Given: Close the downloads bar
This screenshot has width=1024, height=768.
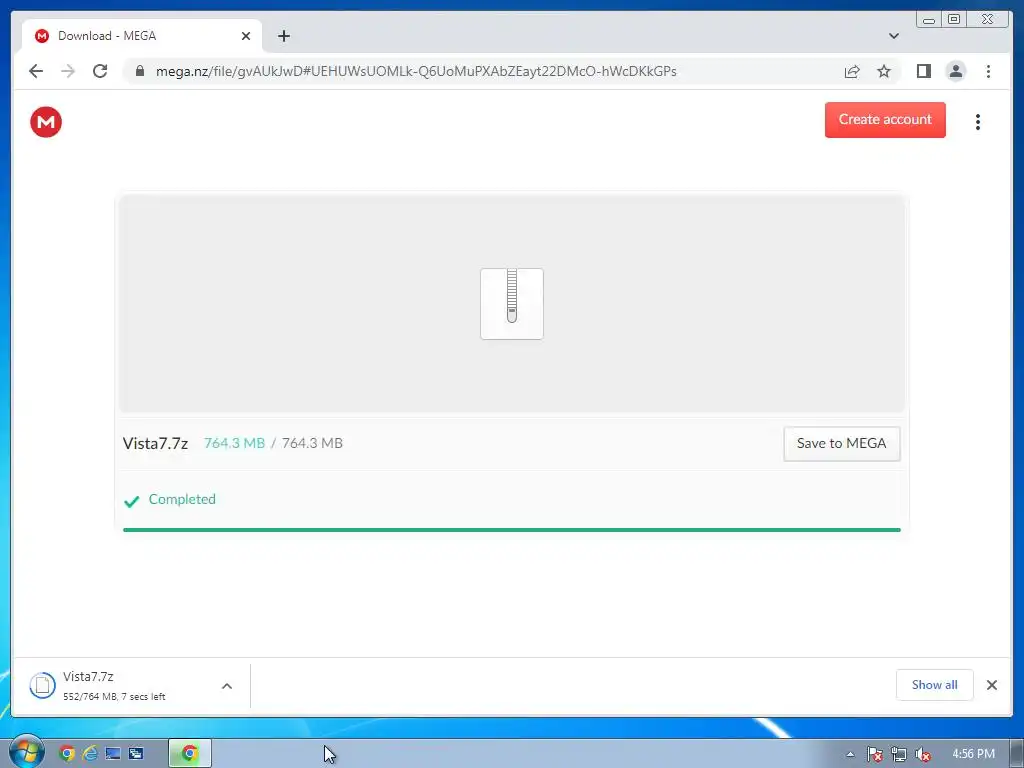Looking at the screenshot, I should (992, 685).
